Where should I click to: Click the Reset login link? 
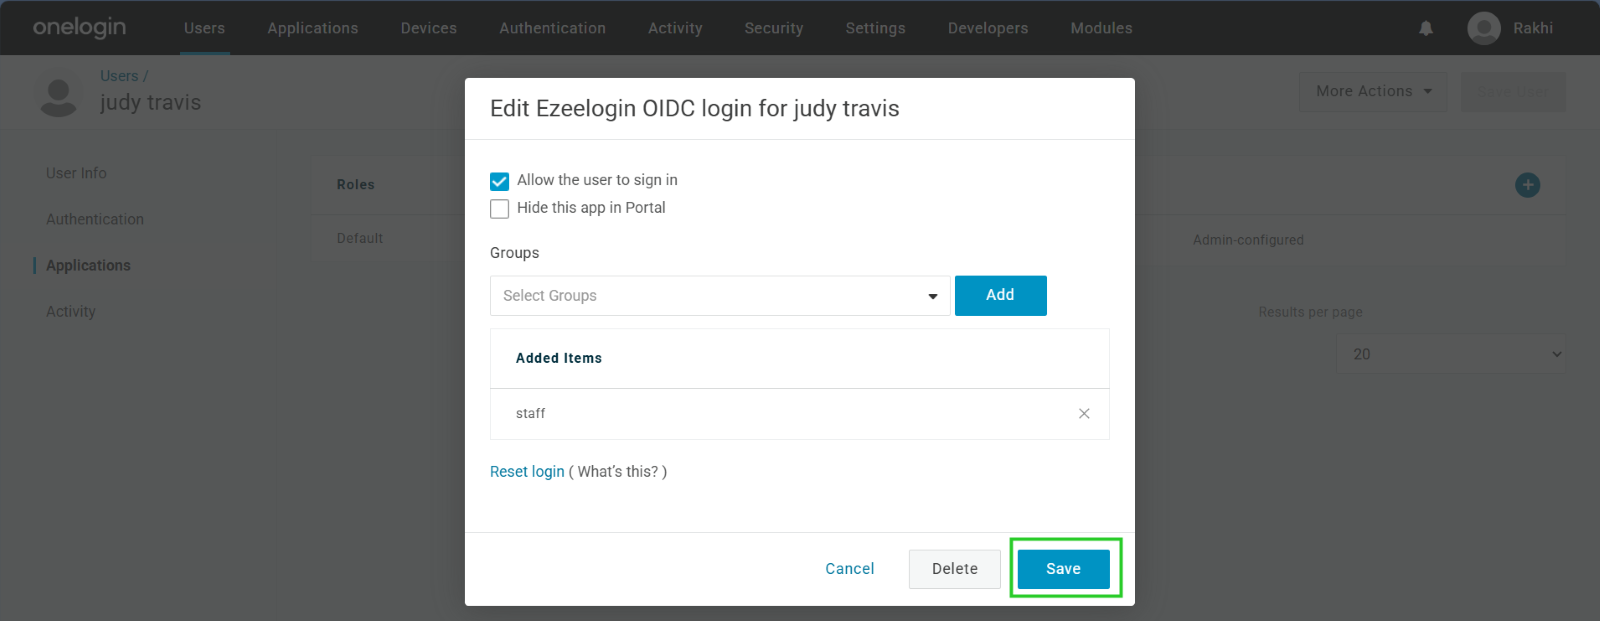[x=527, y=472]
